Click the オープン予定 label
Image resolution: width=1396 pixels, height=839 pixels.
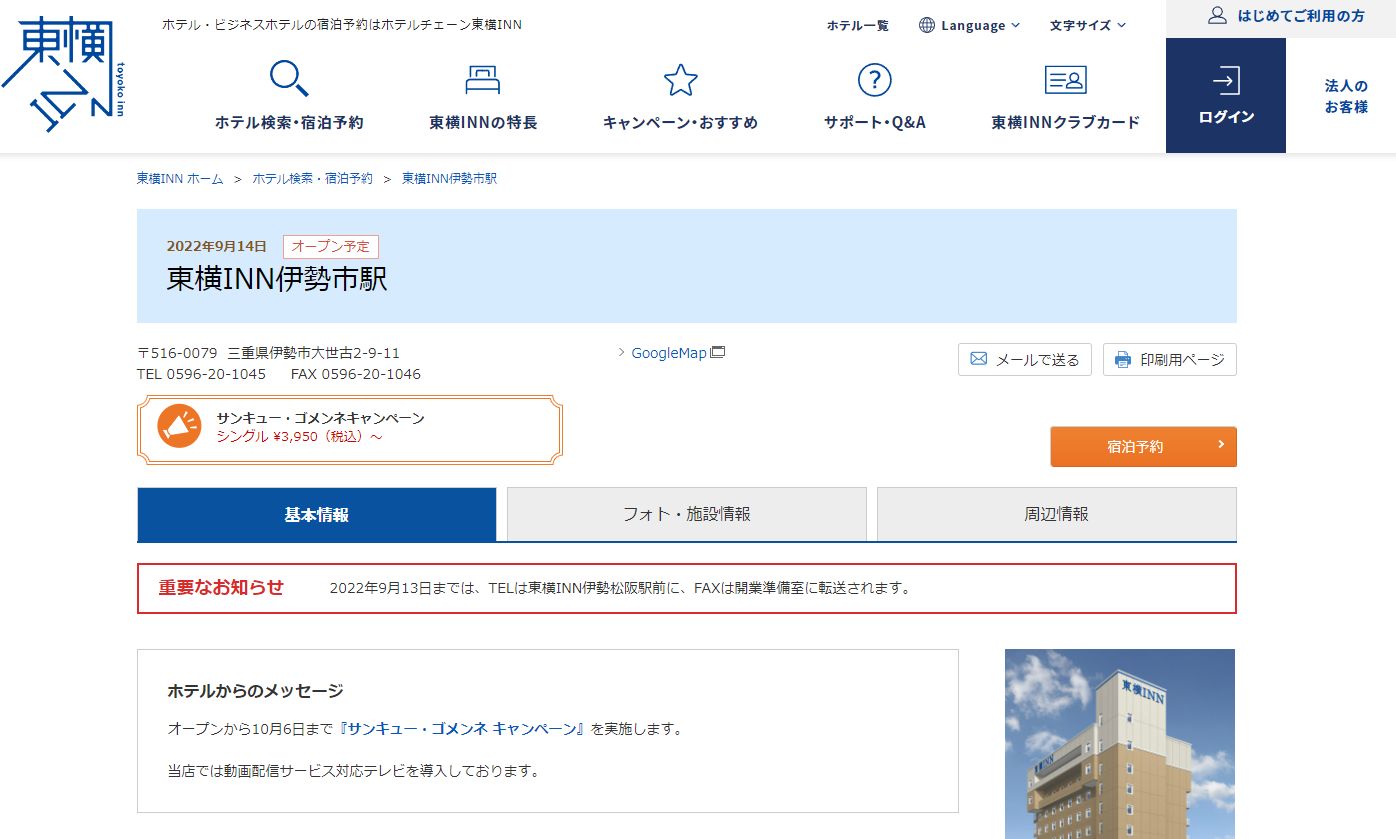331,246
